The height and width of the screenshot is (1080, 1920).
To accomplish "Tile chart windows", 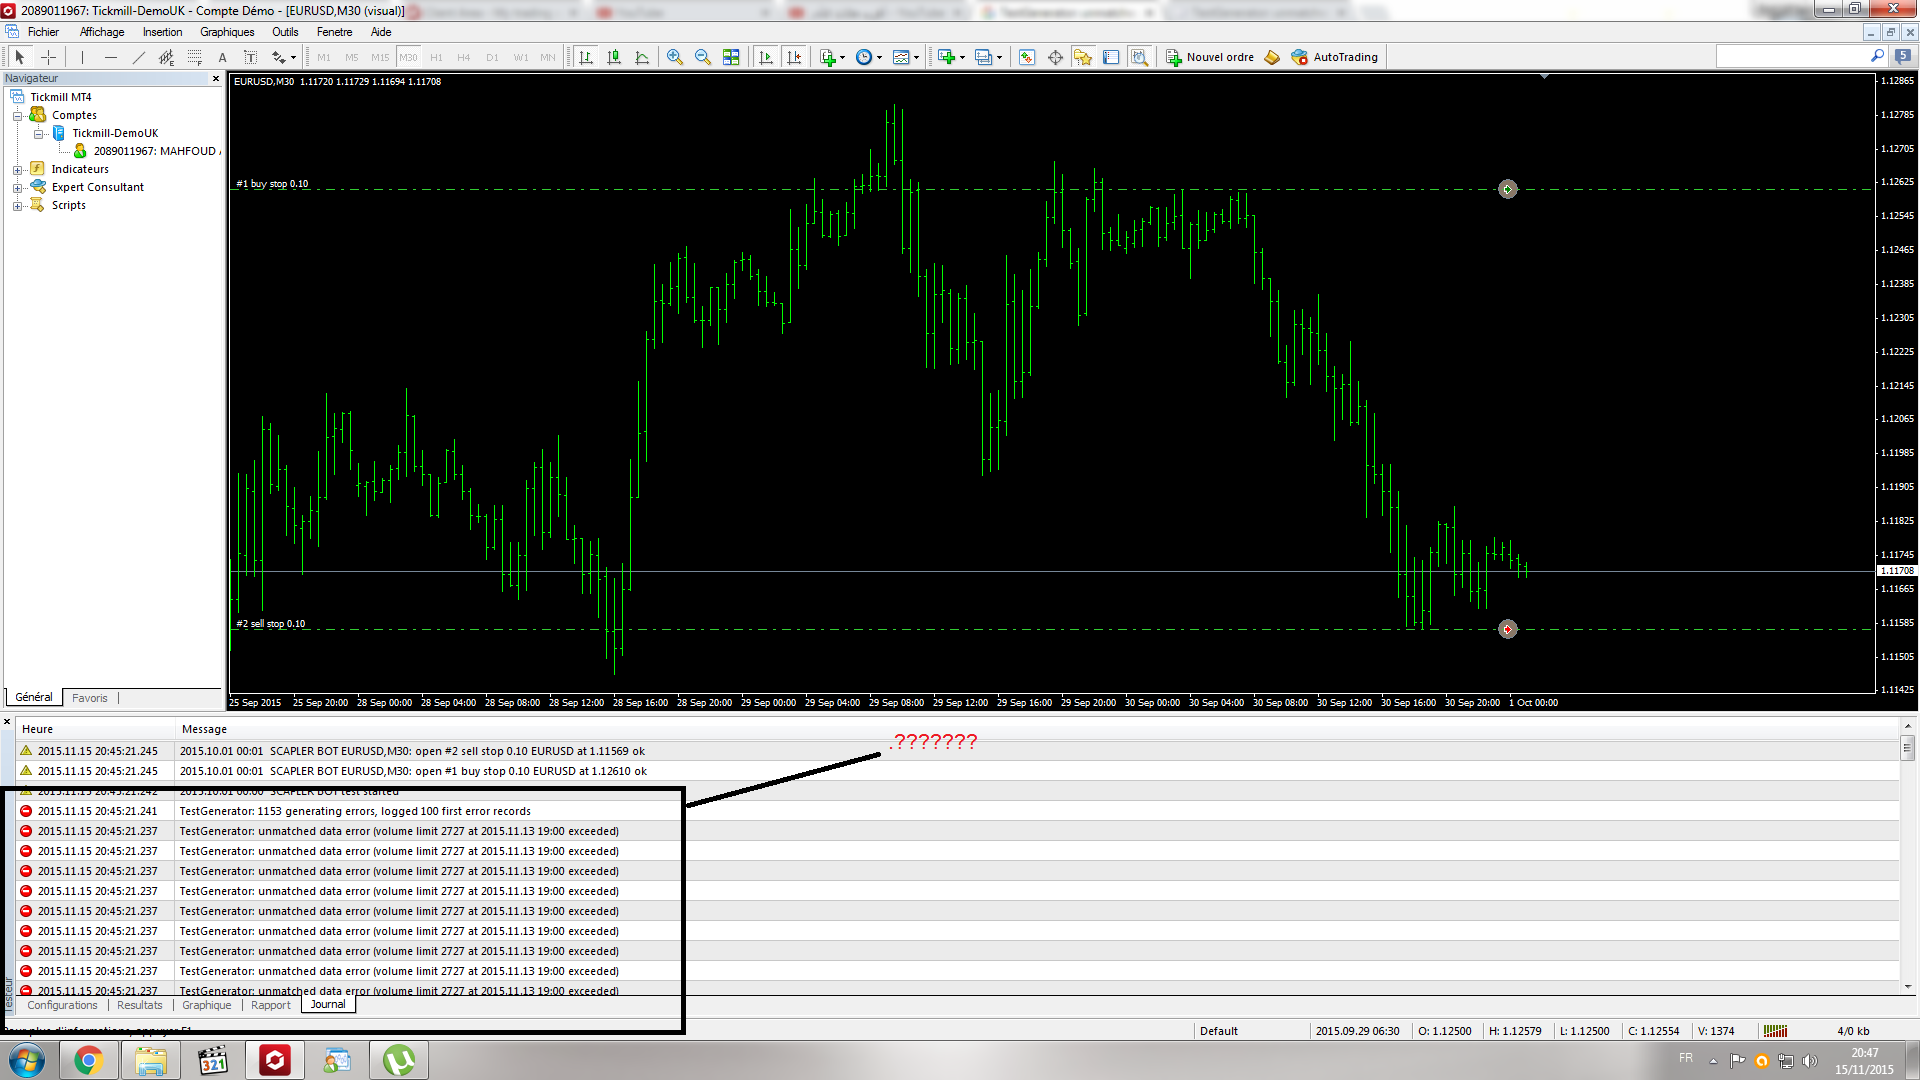I will (x=731, y=57).
